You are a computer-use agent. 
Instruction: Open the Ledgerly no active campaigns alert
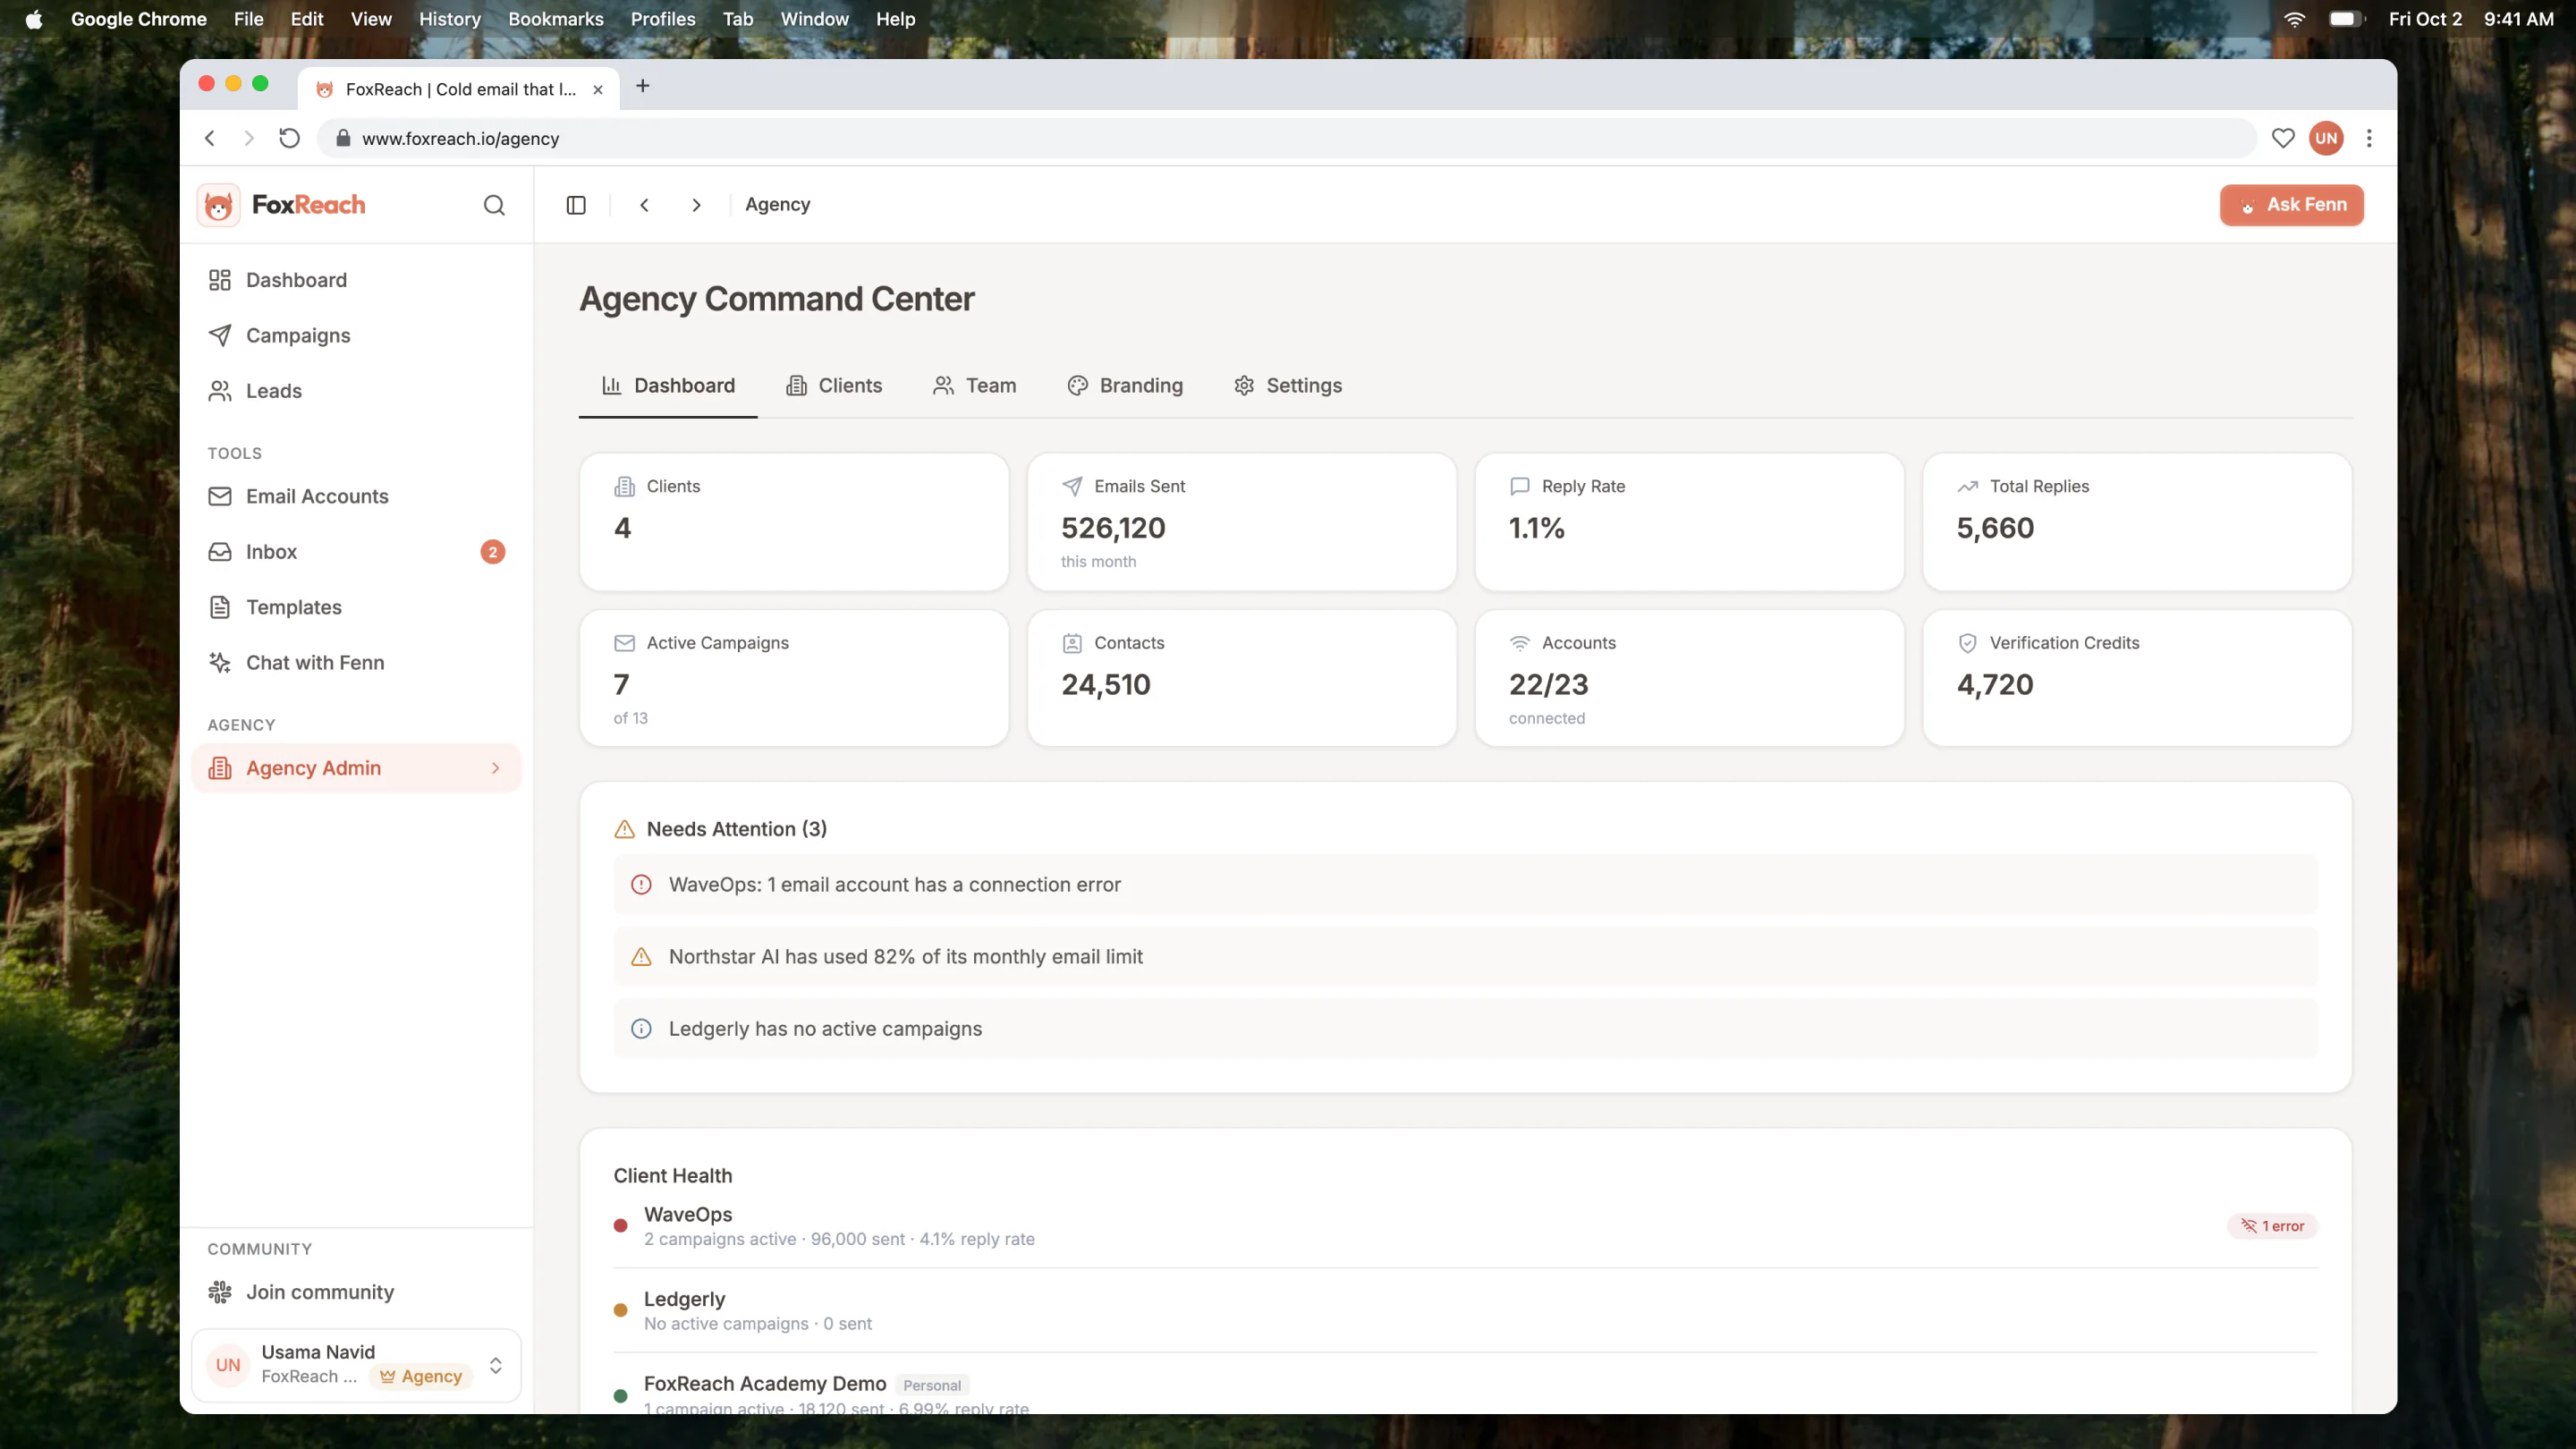[1465, 1029]
